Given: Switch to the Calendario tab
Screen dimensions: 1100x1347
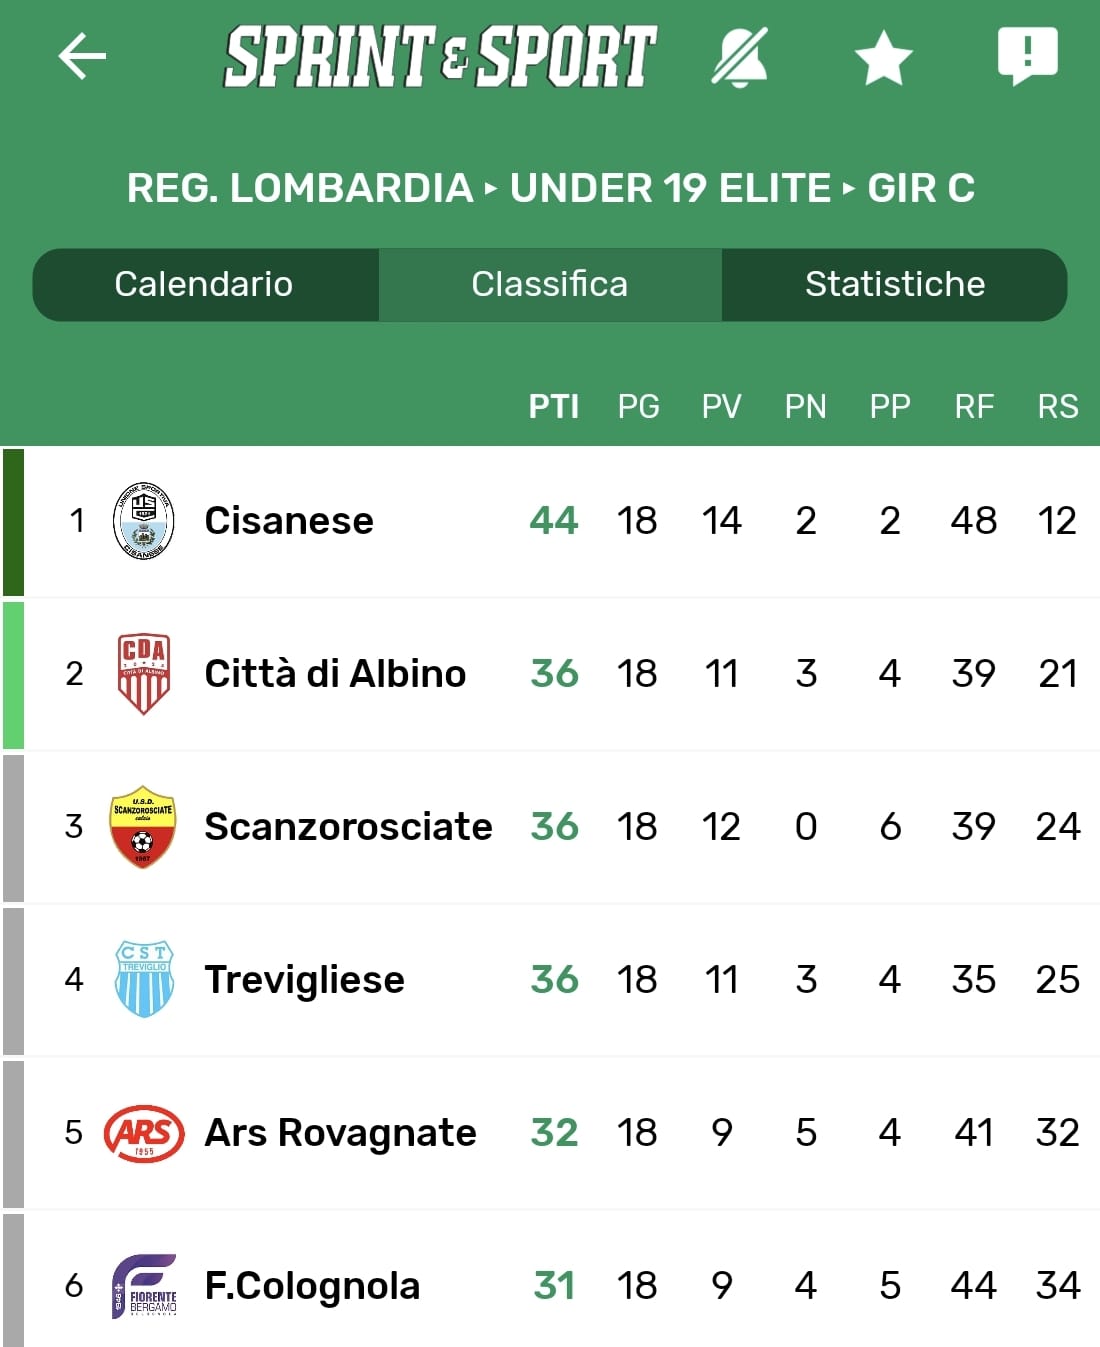Looking at the screenshot, I should click(x=204, y=284).
